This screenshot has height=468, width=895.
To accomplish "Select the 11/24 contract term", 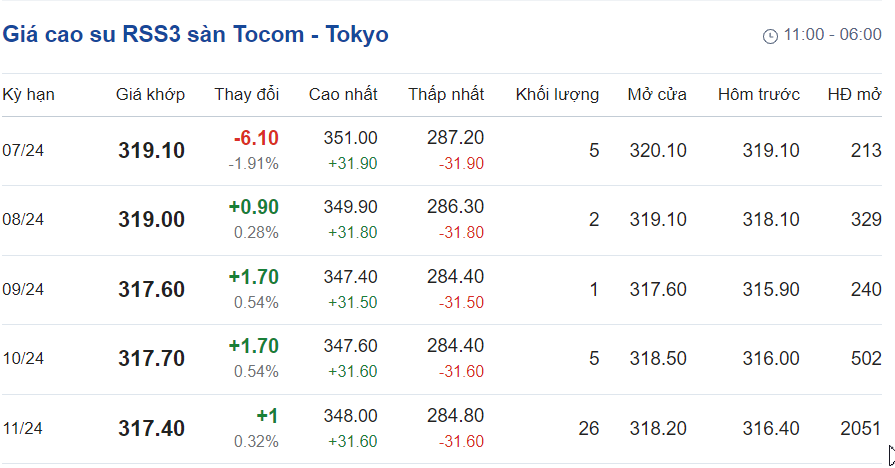I will (x=23, y=429).
